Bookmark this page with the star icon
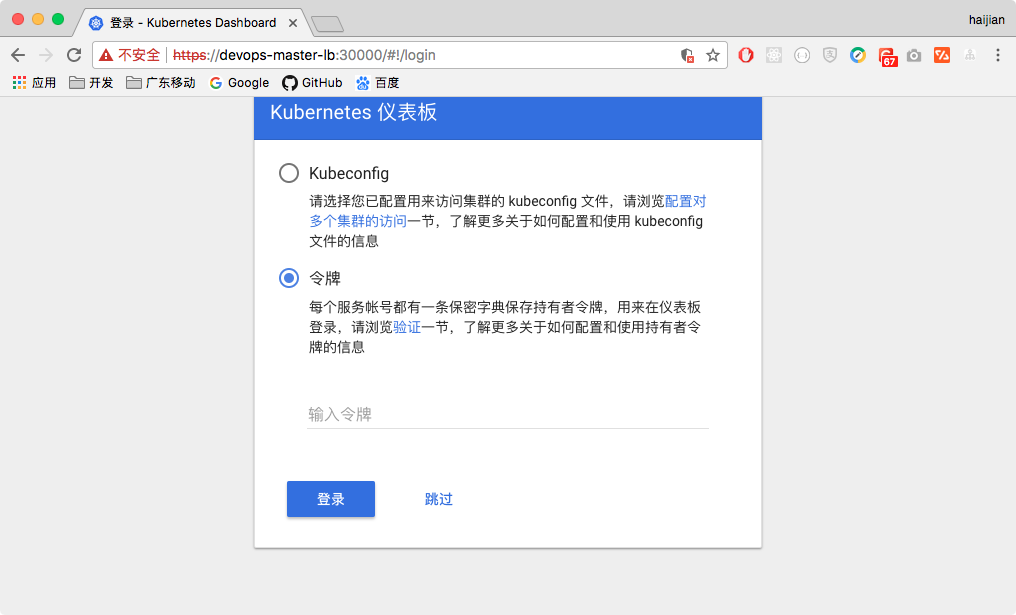1016x615 pixels. [713, 55]
